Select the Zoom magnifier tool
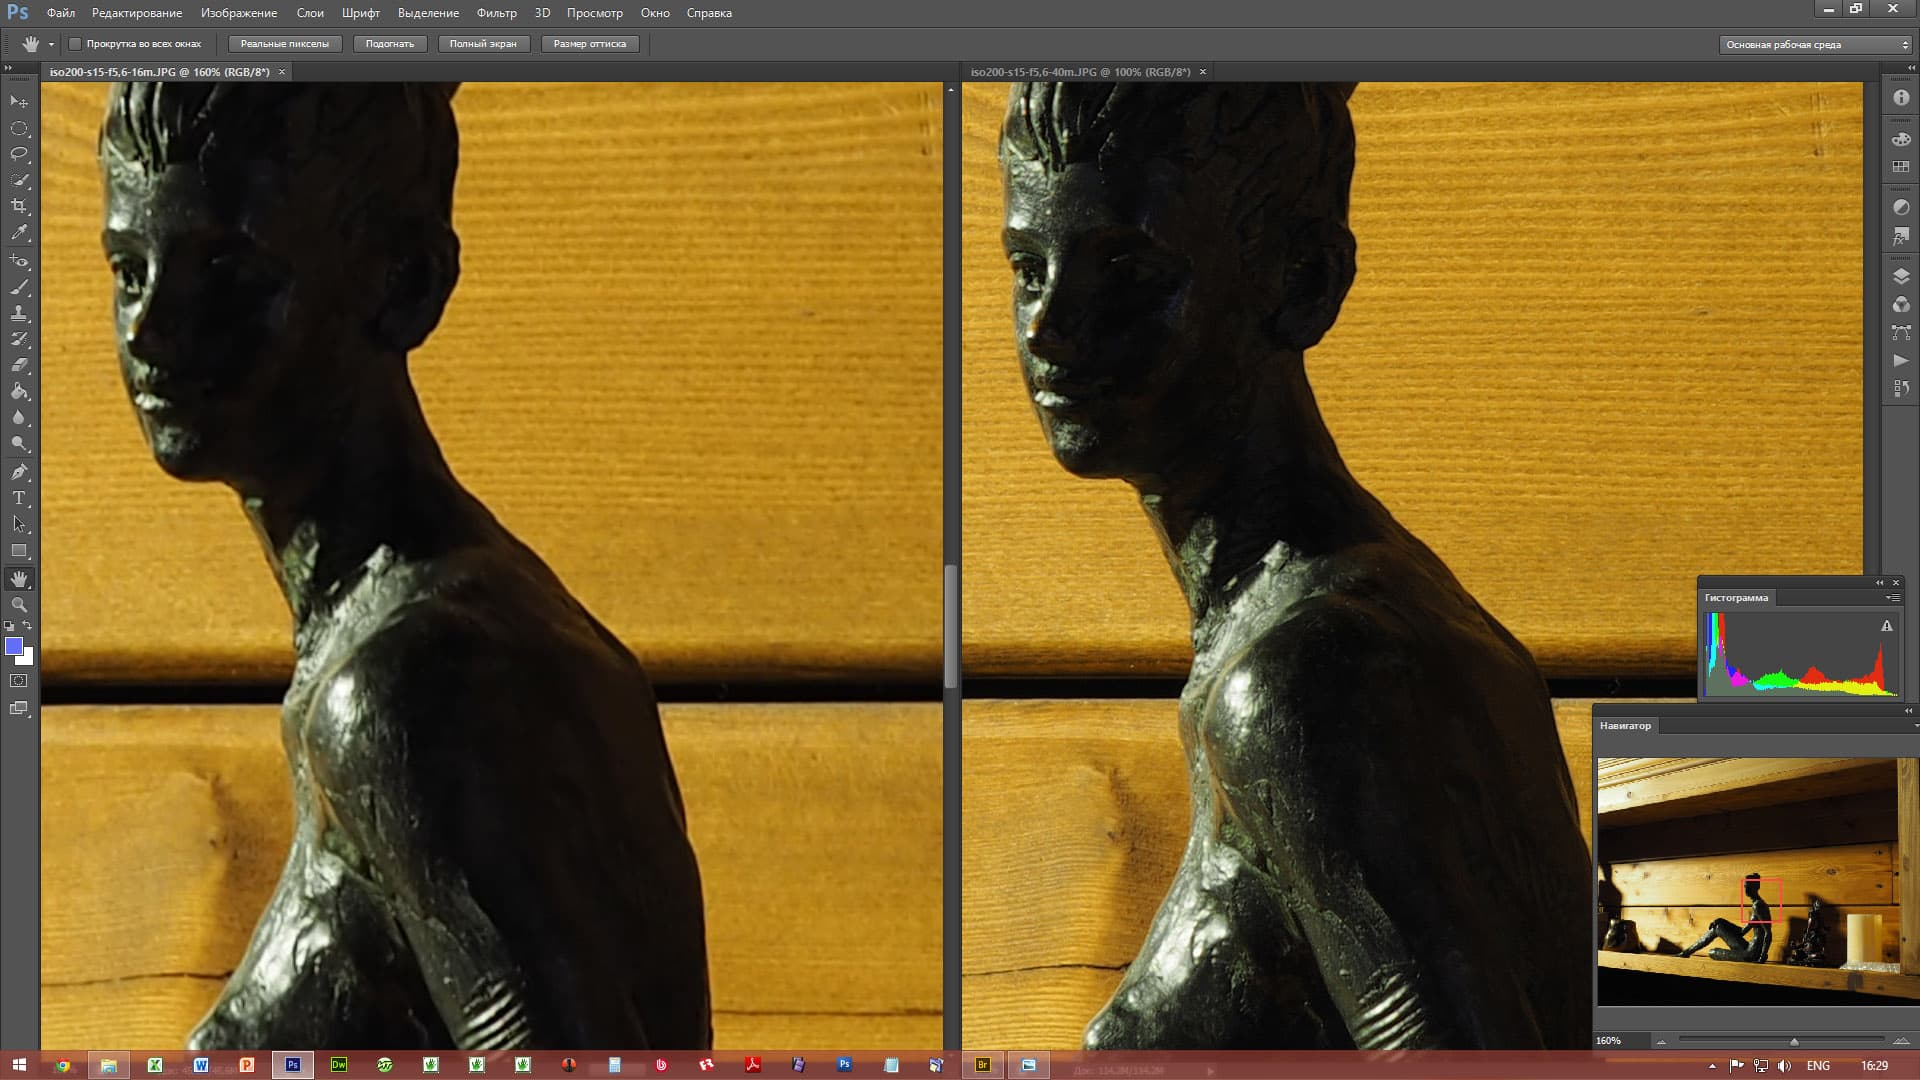Viewport: 1920px width, 1080px height. point(19,605)
